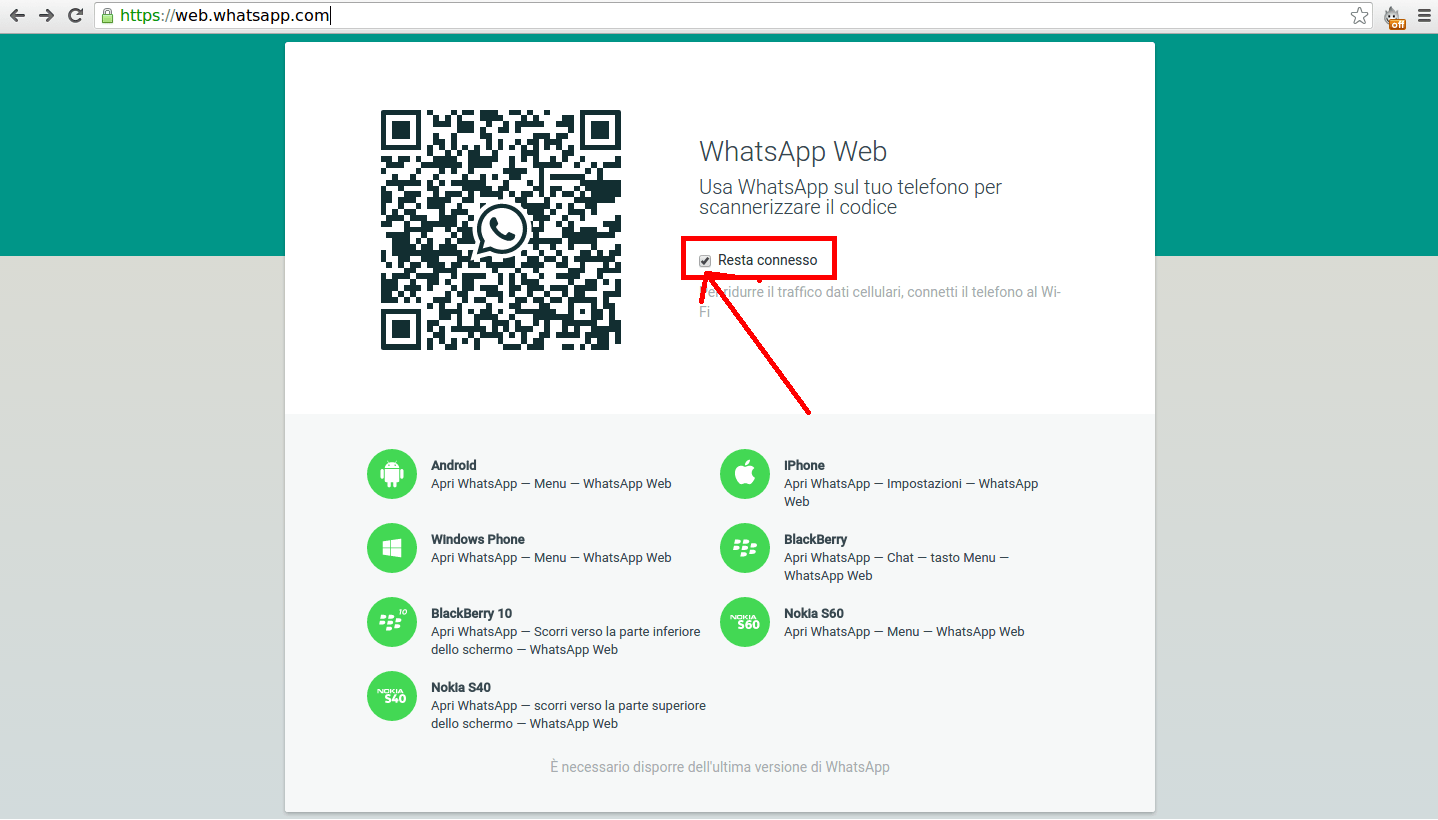Click the browser Forward arrow
Image resolution: width=1438 pixels, height=820 pixels.
pos(46,16)
